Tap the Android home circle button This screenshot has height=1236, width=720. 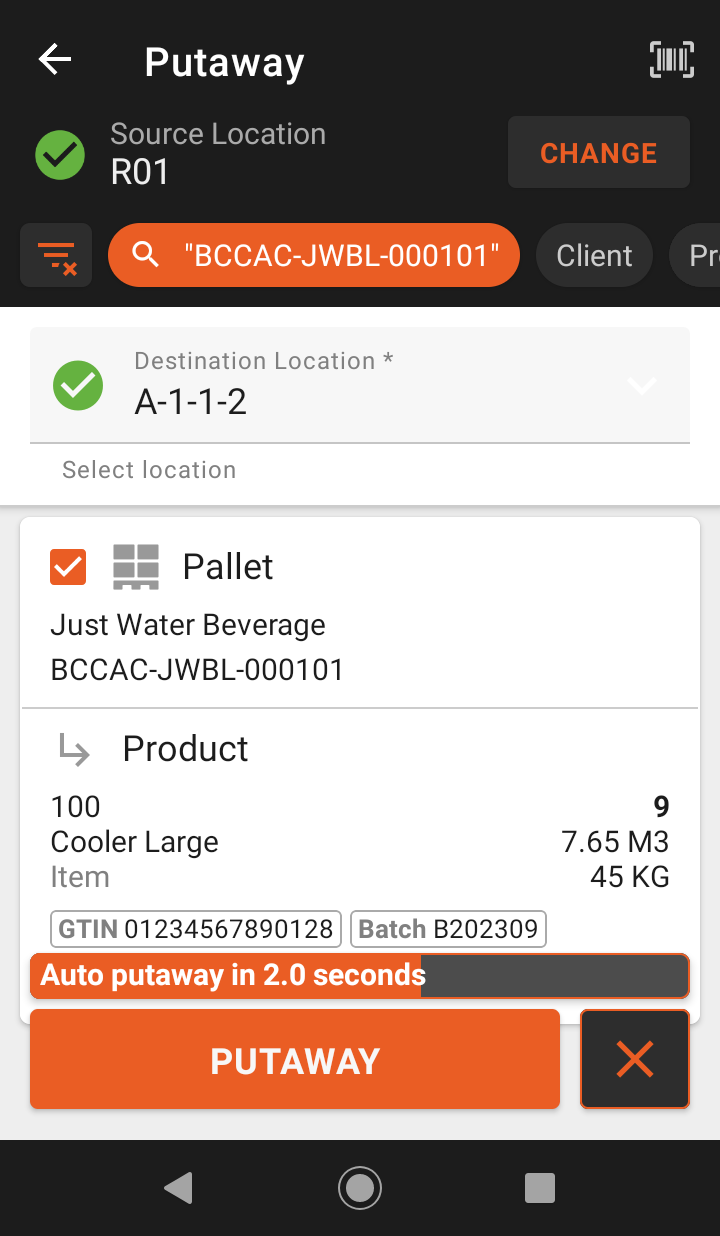[360, 1188]
